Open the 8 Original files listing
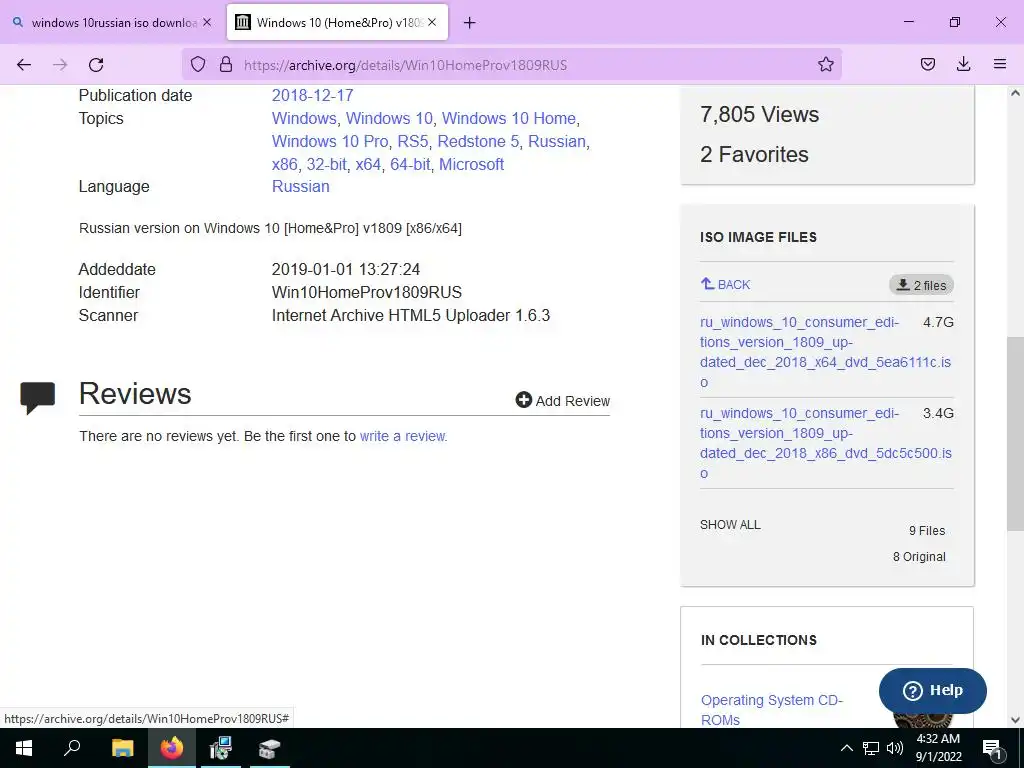This screenshot has width=1024, height=768. (x=919, y=556)
